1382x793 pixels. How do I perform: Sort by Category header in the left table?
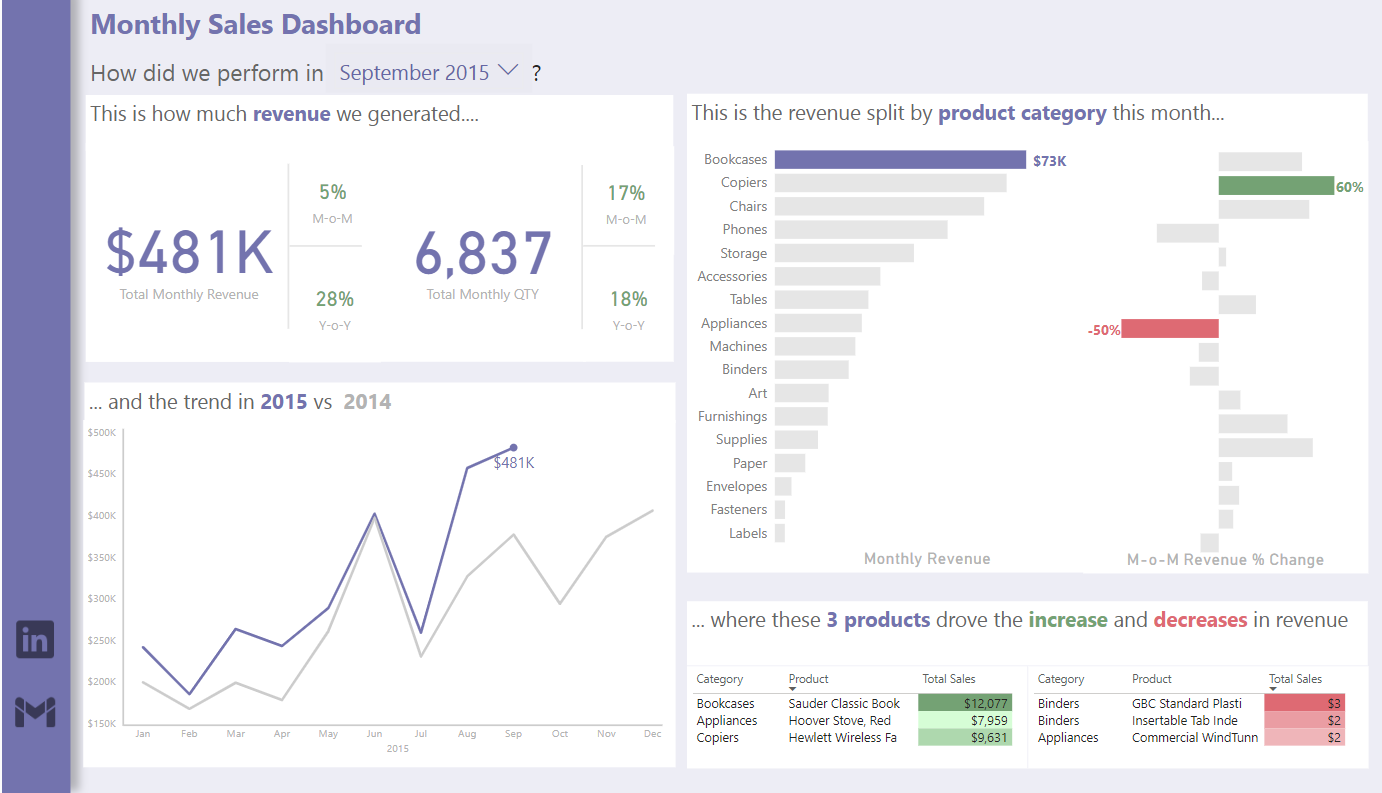click(719, 679)
